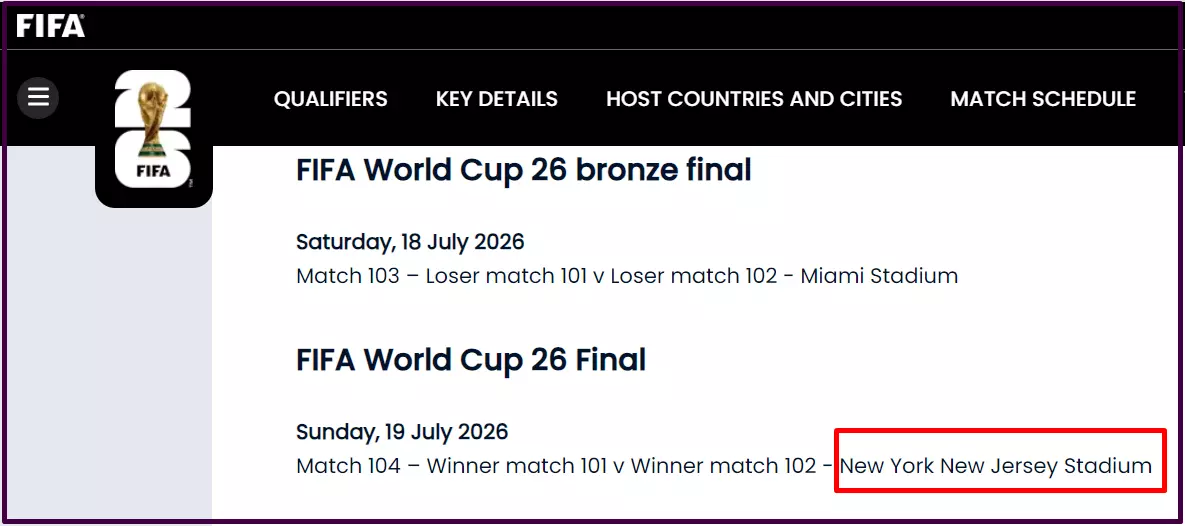Click Loser match 101 in bronze final line
Viewport: 1185px width, 526px height.
coord(506,276)
